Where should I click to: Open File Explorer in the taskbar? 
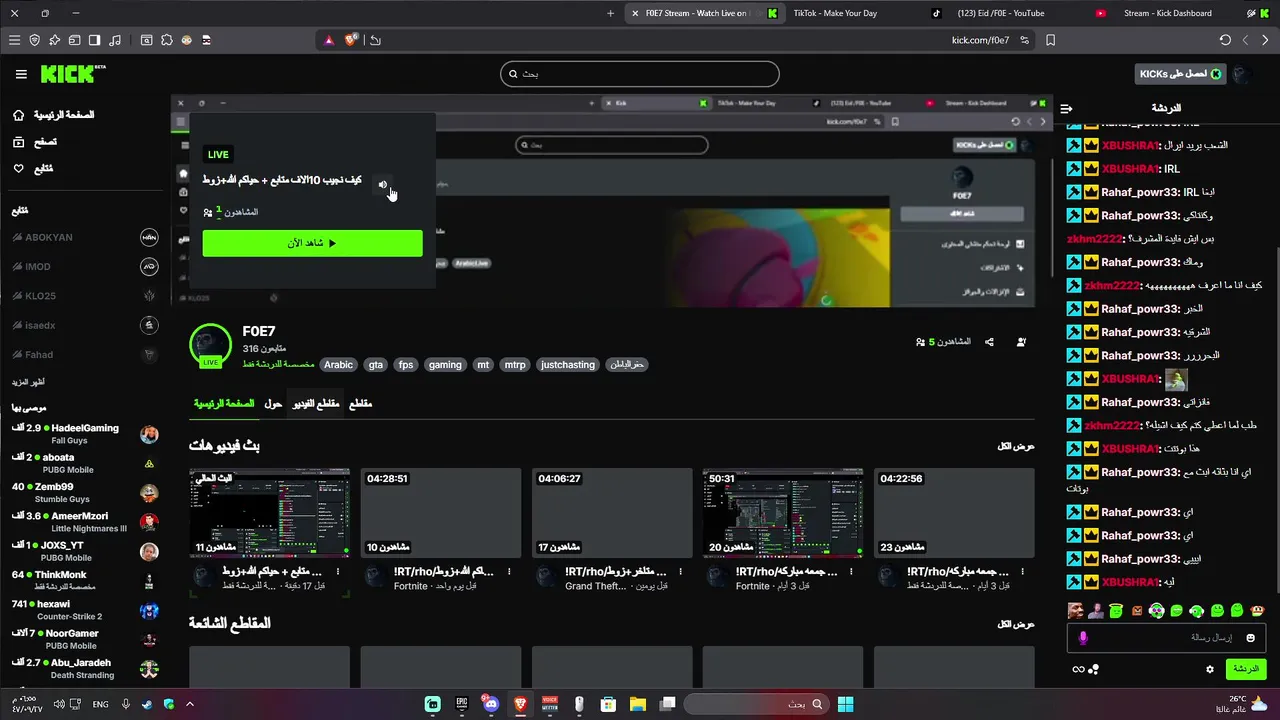pos(638,704)
